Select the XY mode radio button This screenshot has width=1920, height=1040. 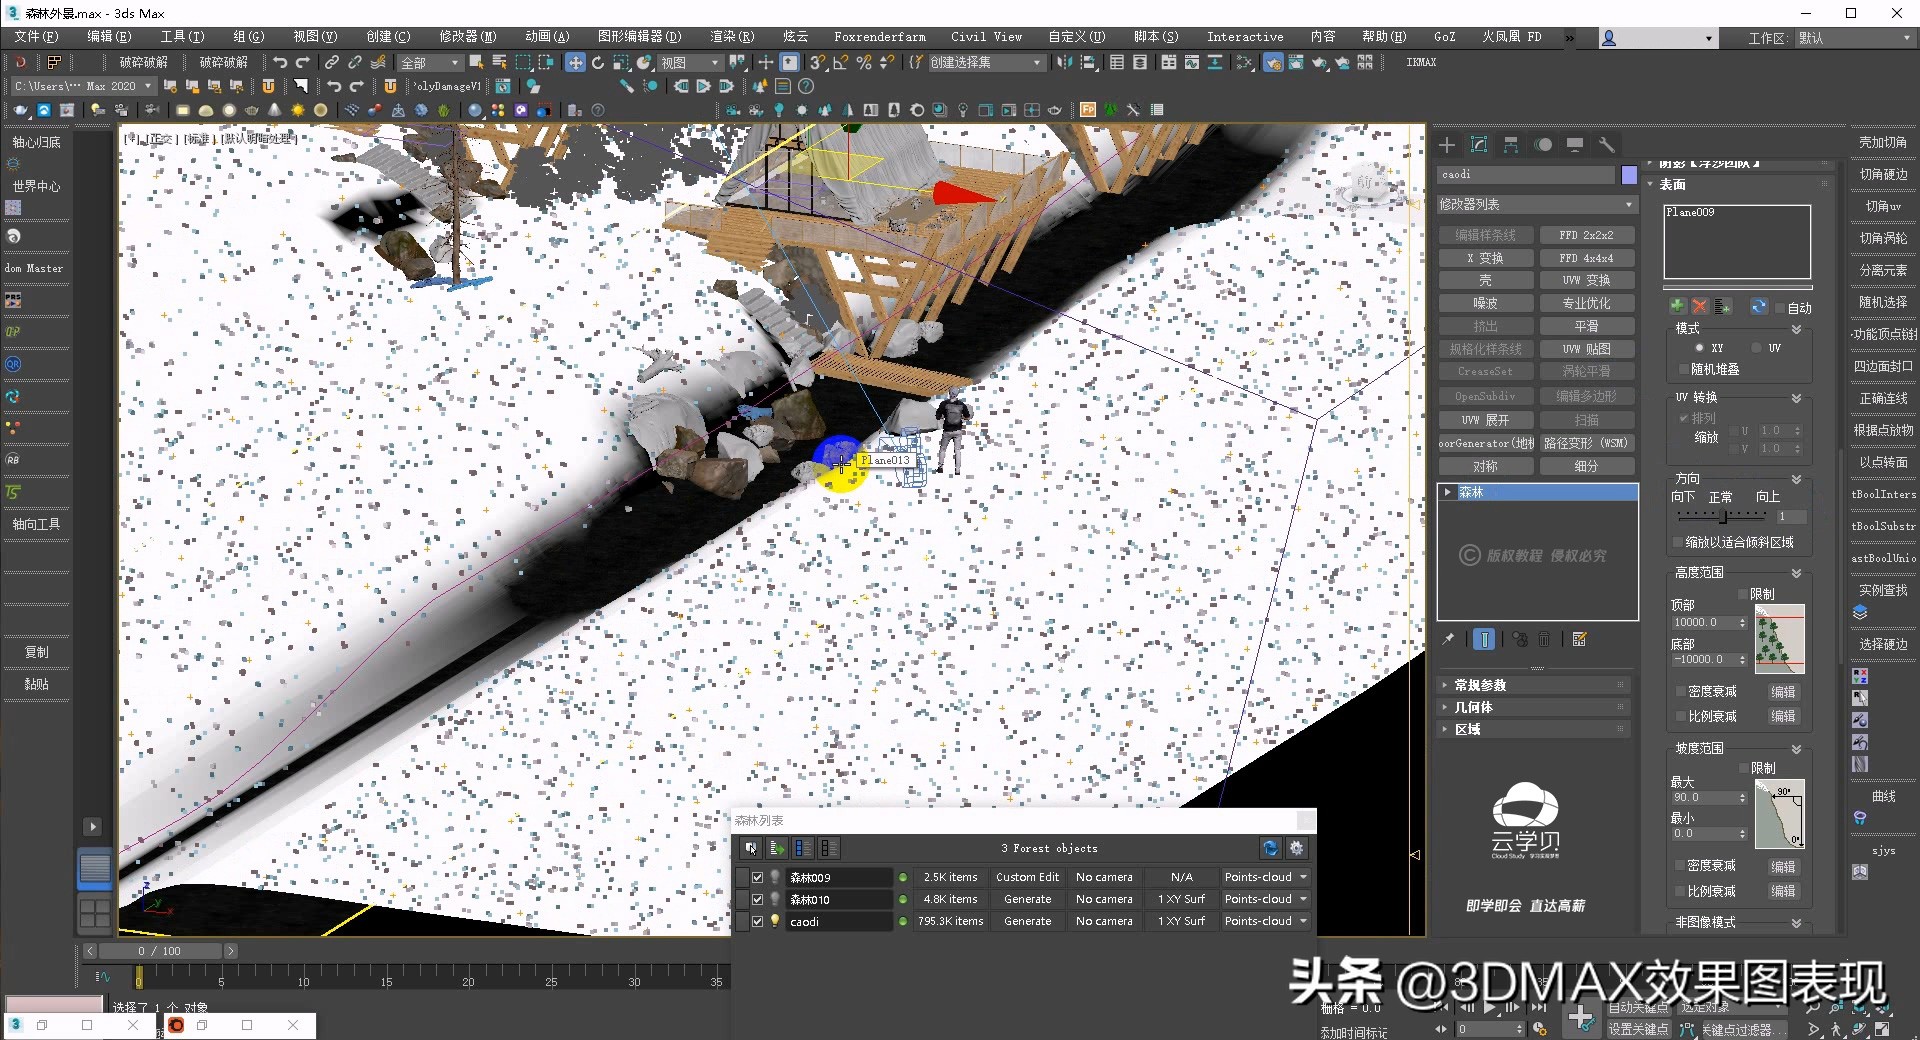click(1699, 347)
